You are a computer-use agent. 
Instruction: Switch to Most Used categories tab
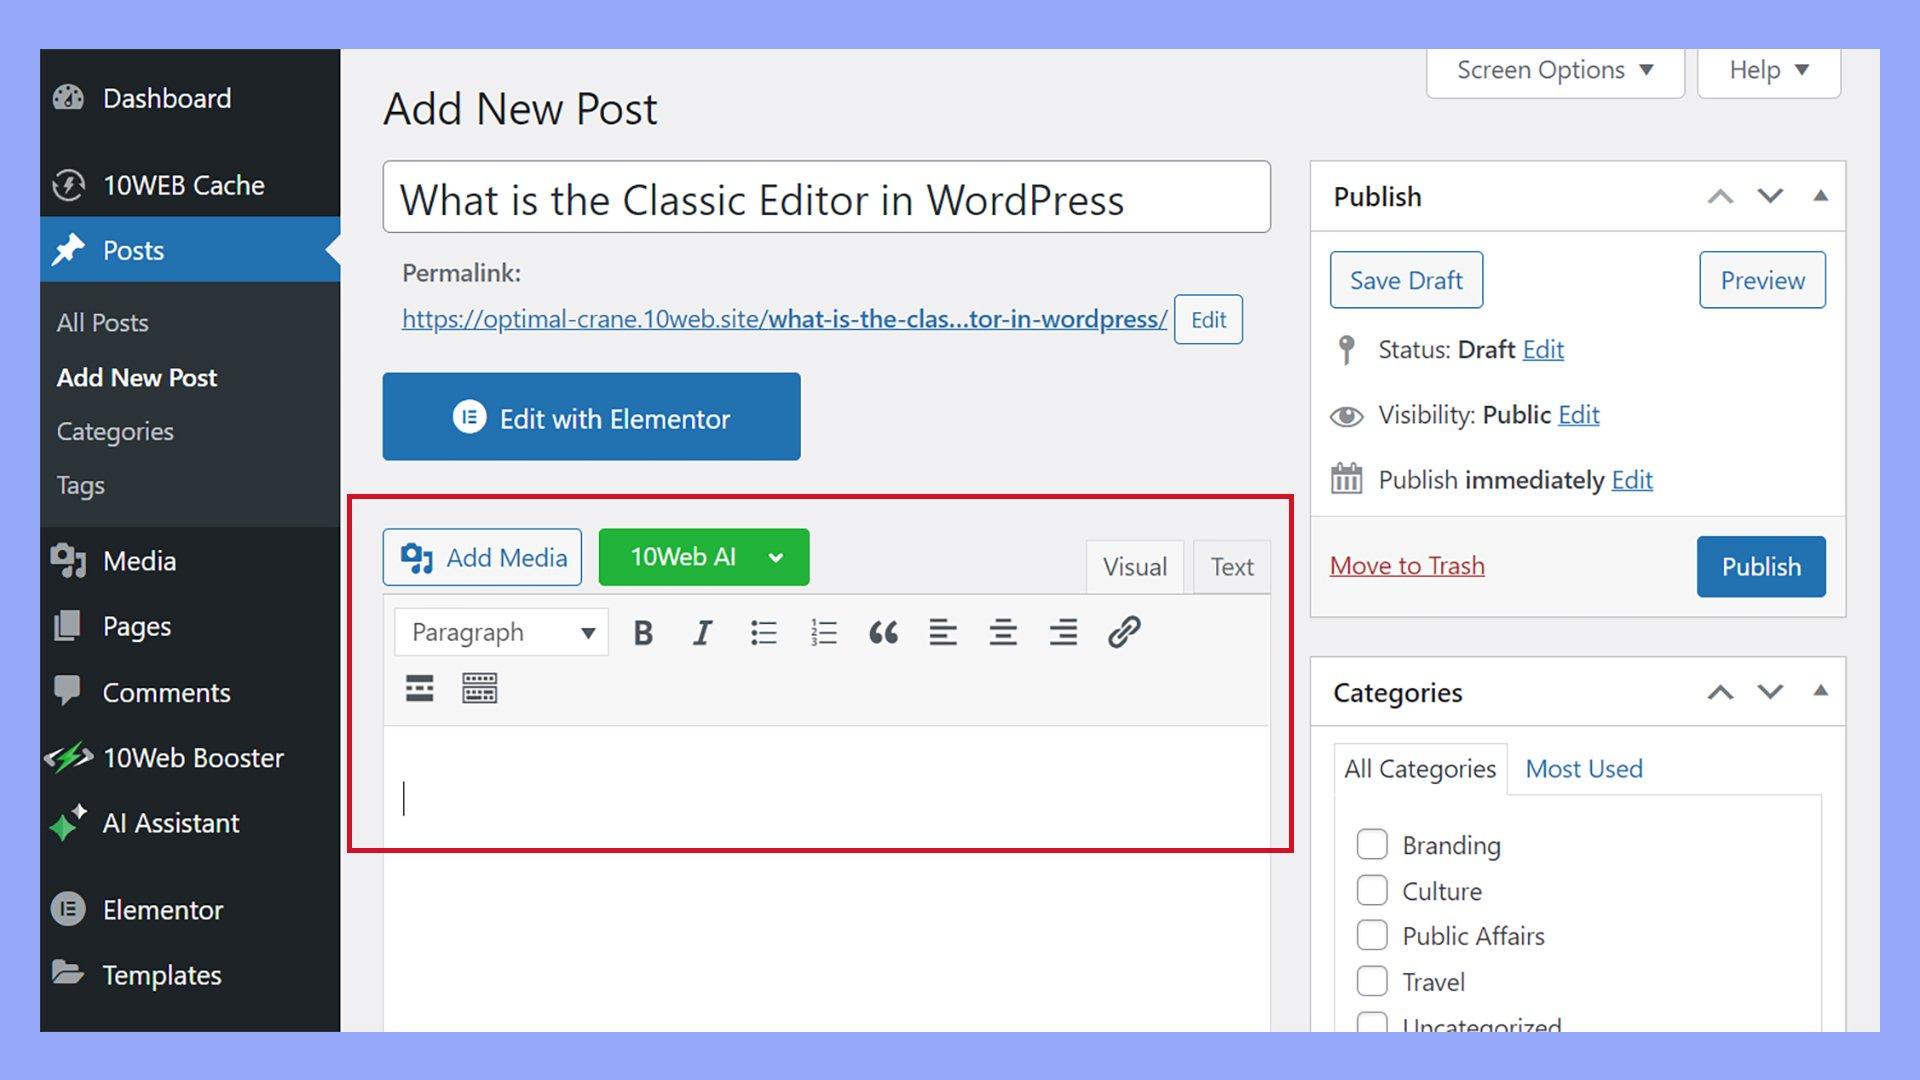pos(1583,768)
